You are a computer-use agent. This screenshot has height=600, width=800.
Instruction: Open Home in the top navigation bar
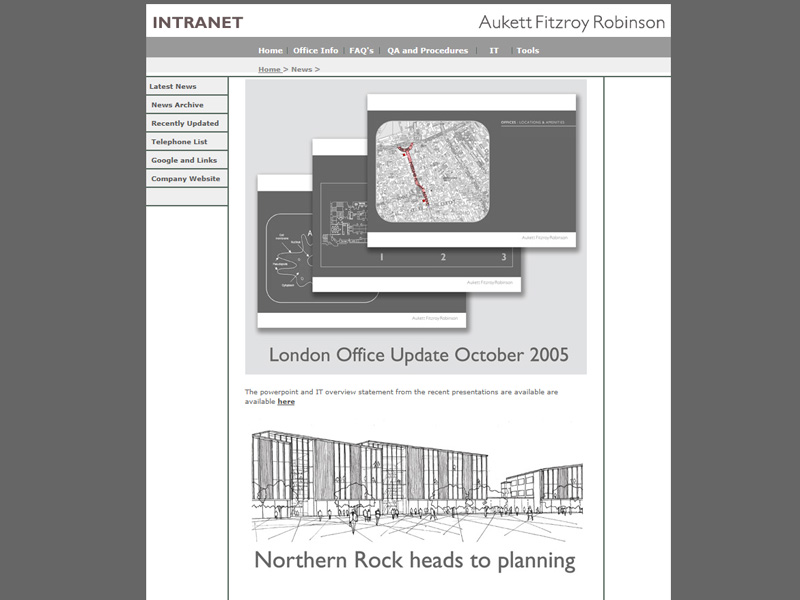click(270, 51)
